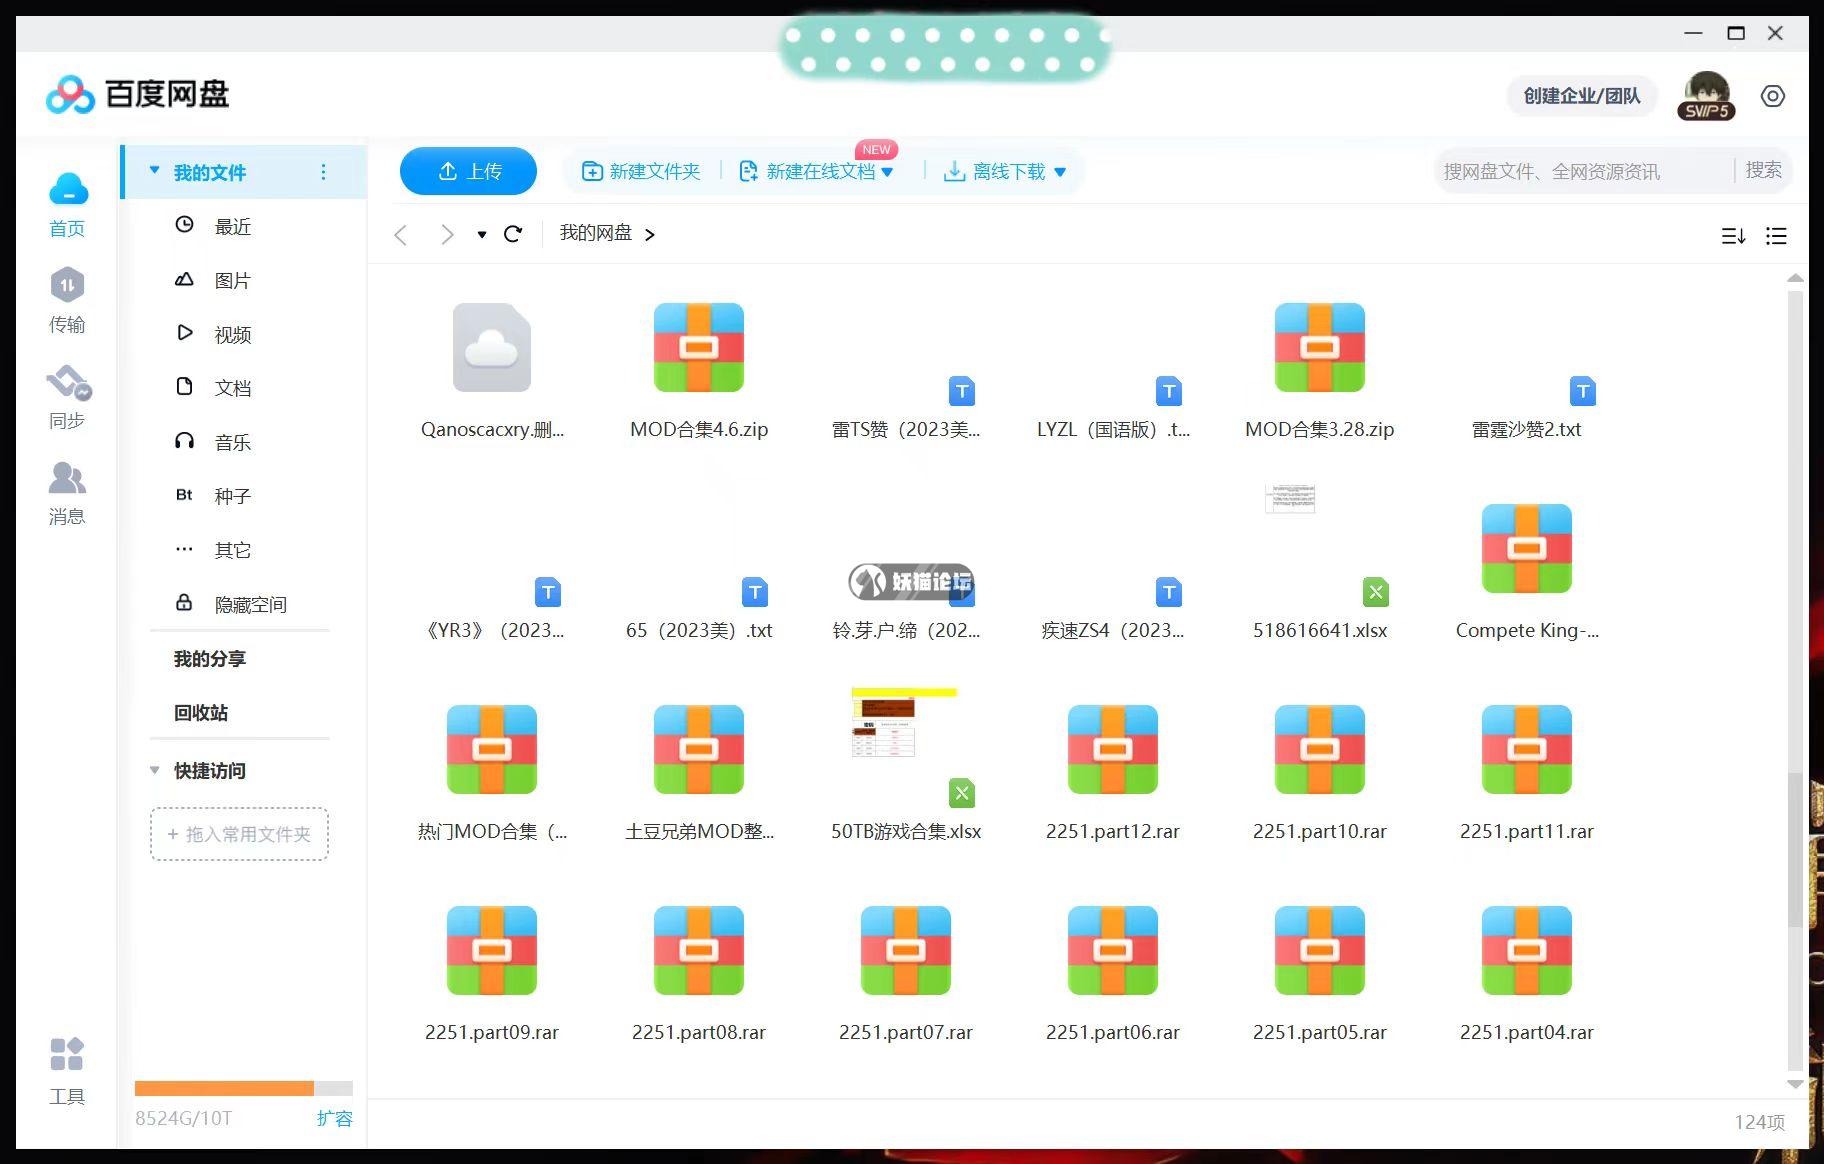1824x1164 pixels.
Task: Click the 2251.part06.rar file name
Action: (1113, 1032)
